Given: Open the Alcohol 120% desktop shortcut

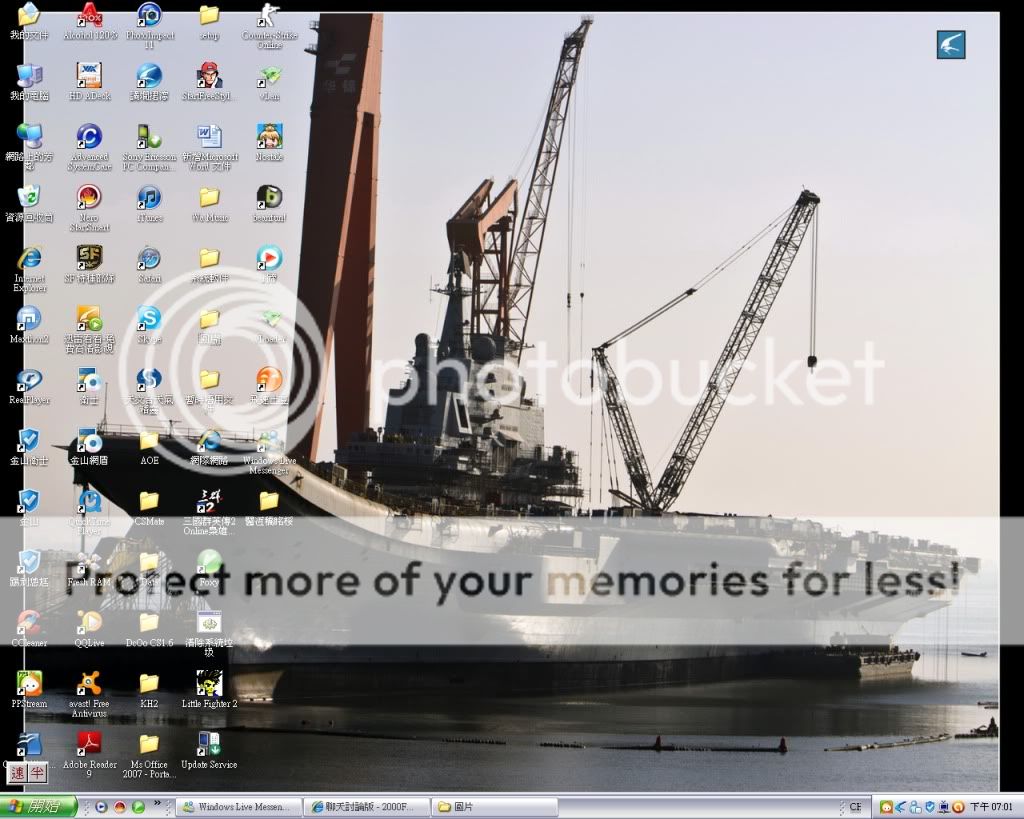Looking at the screenshot, I should tap(89, 17).
